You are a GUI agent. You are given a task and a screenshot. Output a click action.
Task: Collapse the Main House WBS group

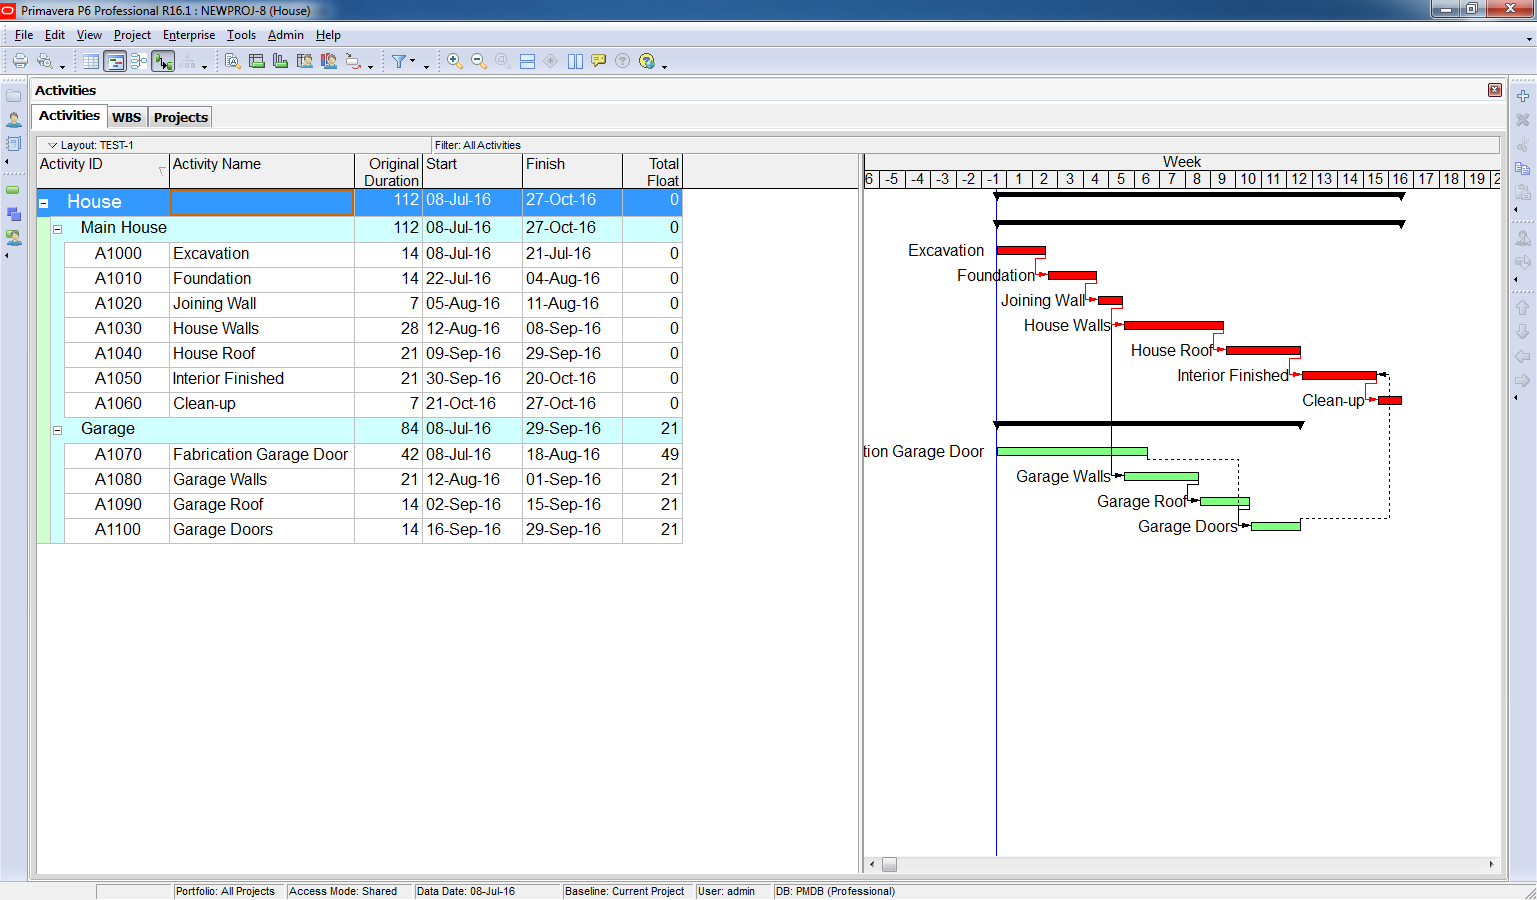tap(57, 229)
